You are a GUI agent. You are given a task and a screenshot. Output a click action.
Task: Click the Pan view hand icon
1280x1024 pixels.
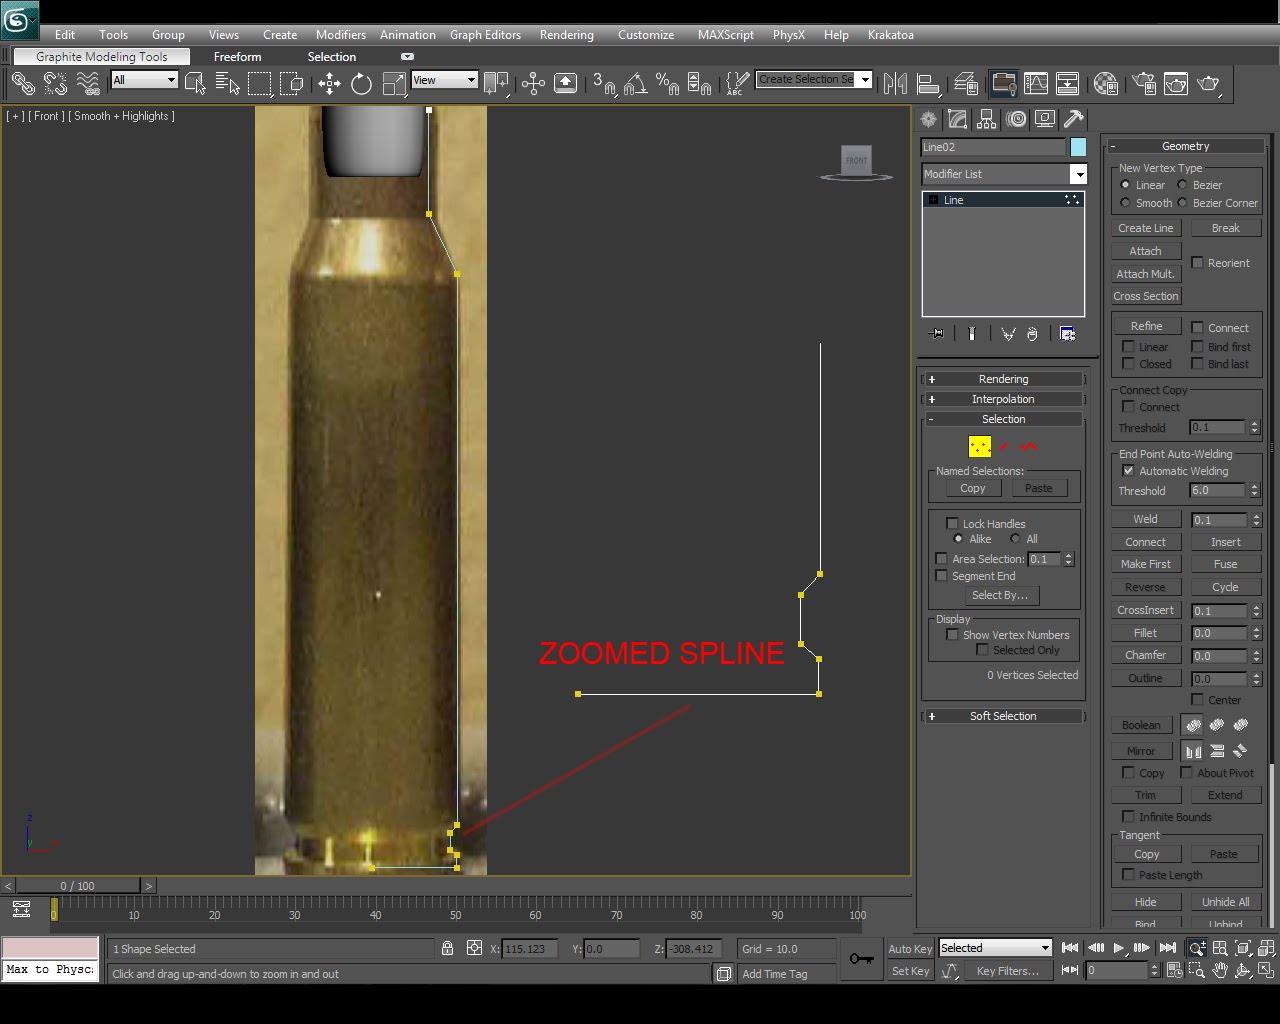1221,969
